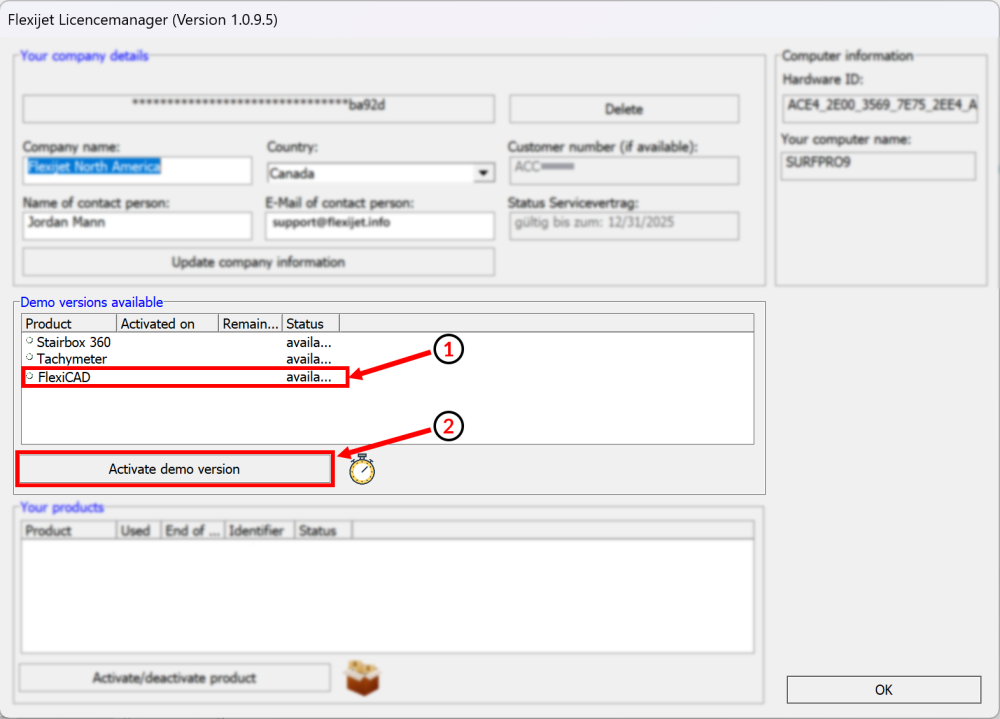
Task: Click the Tachymeter row status icon
Action: coord(29,358)
